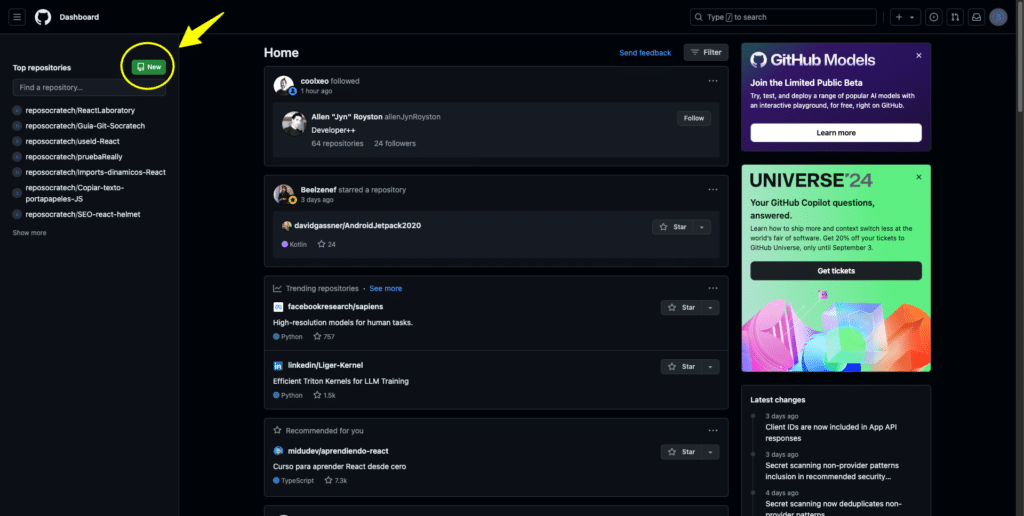Star davidgassner/AndroidJetpack2020

[673, 227]
